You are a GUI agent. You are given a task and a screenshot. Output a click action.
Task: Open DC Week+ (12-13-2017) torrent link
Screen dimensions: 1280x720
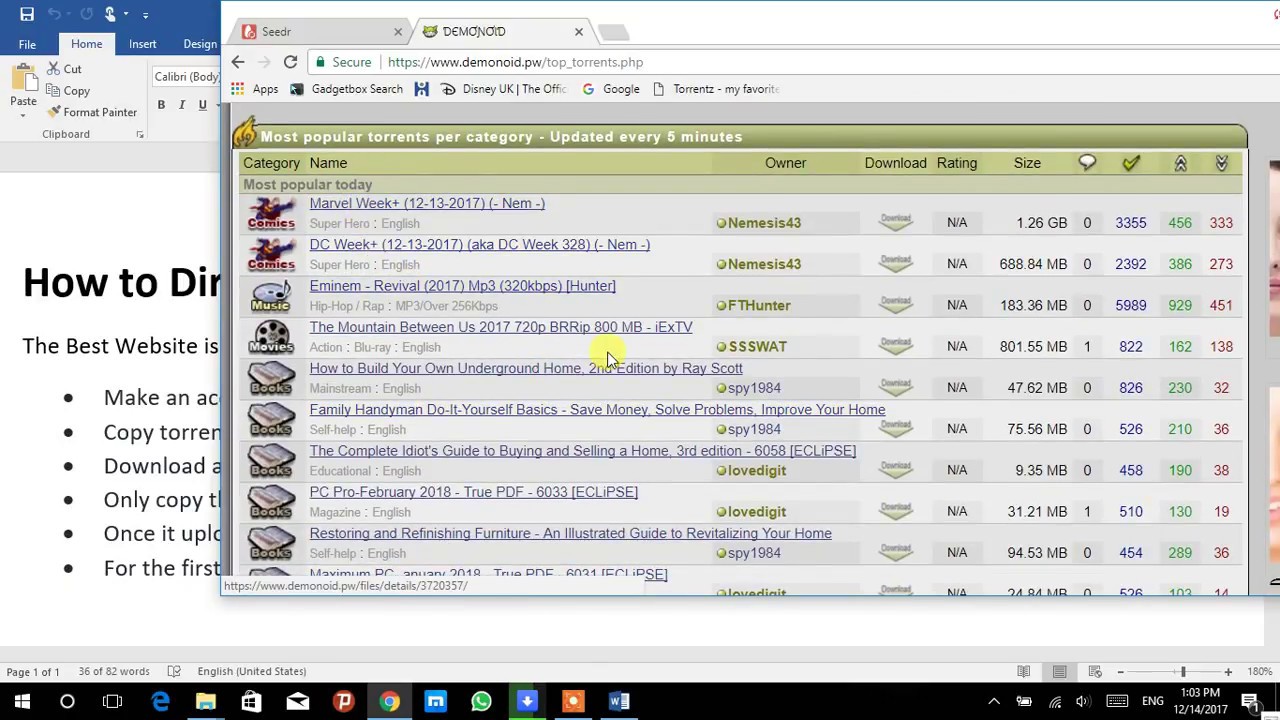pos(479,244)
